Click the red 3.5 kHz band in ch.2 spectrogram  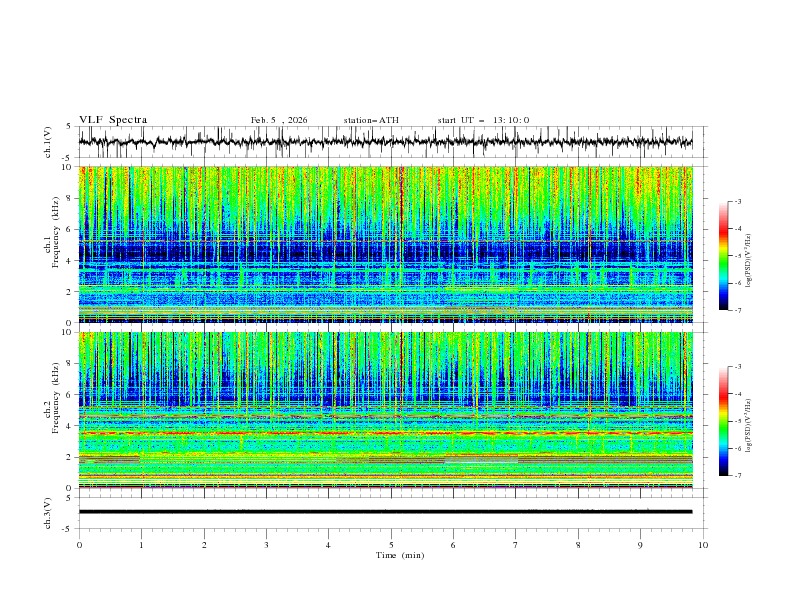(x=385, y=433)
